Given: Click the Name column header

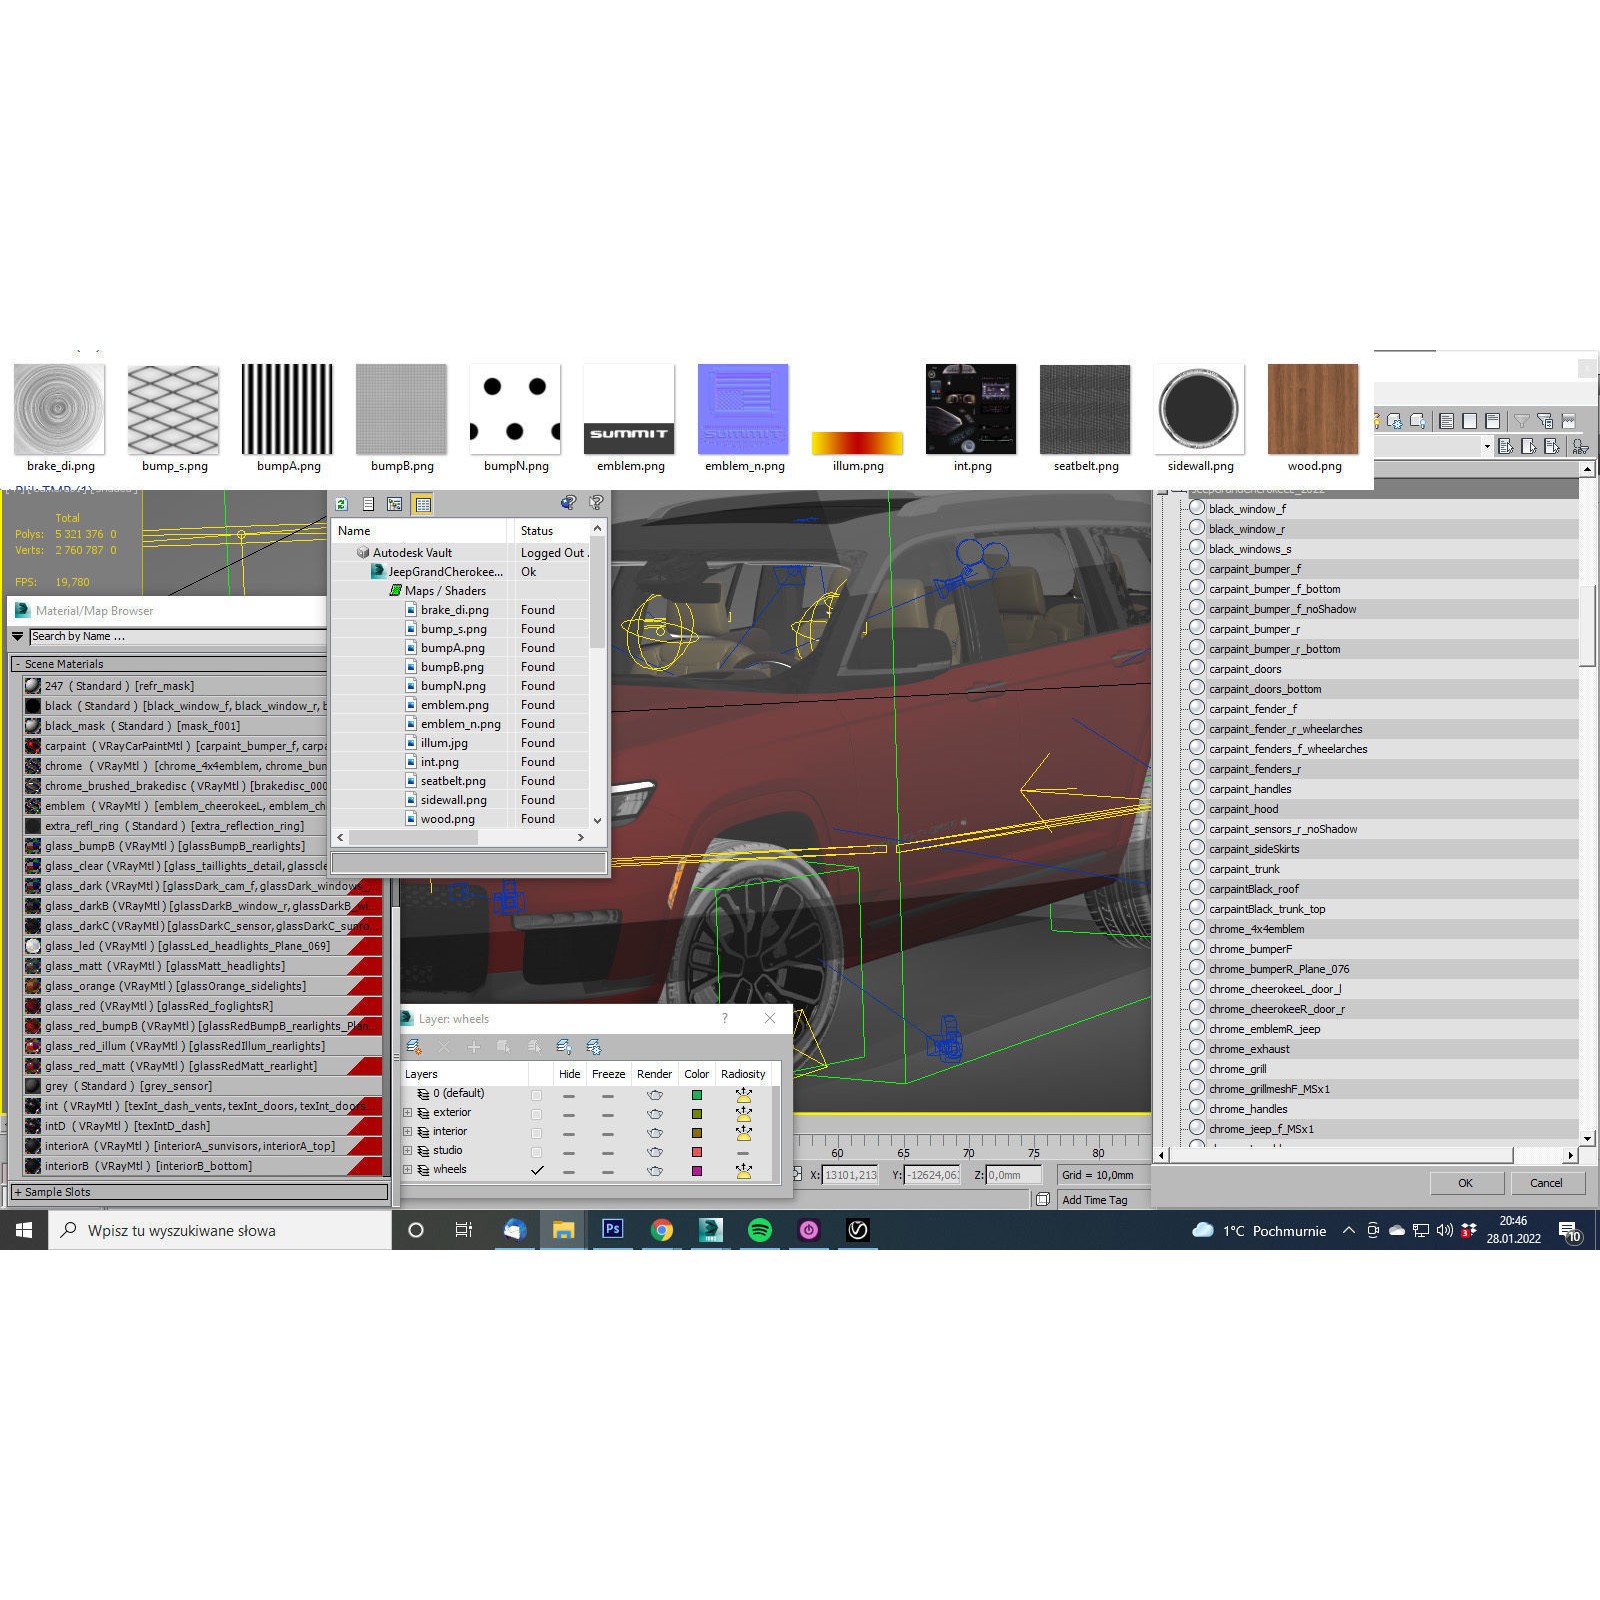Looking at the screenshot, I should [355, 530].
